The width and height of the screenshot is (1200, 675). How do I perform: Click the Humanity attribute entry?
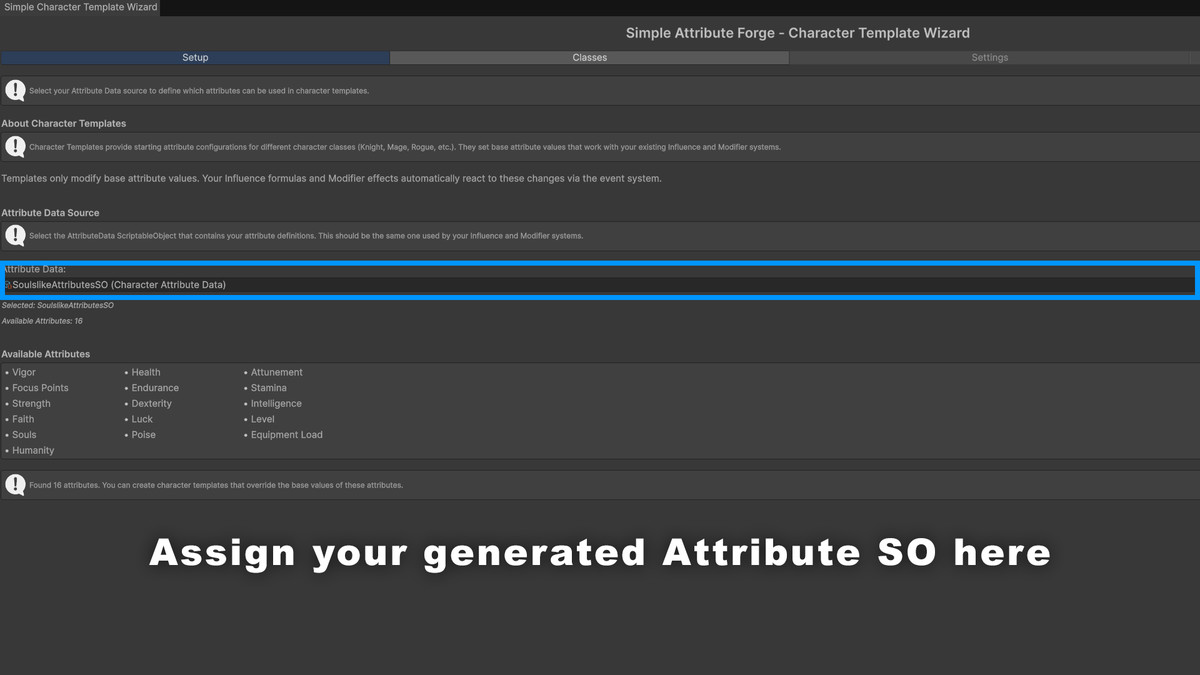pyautogui.click(x=31, y=450)
